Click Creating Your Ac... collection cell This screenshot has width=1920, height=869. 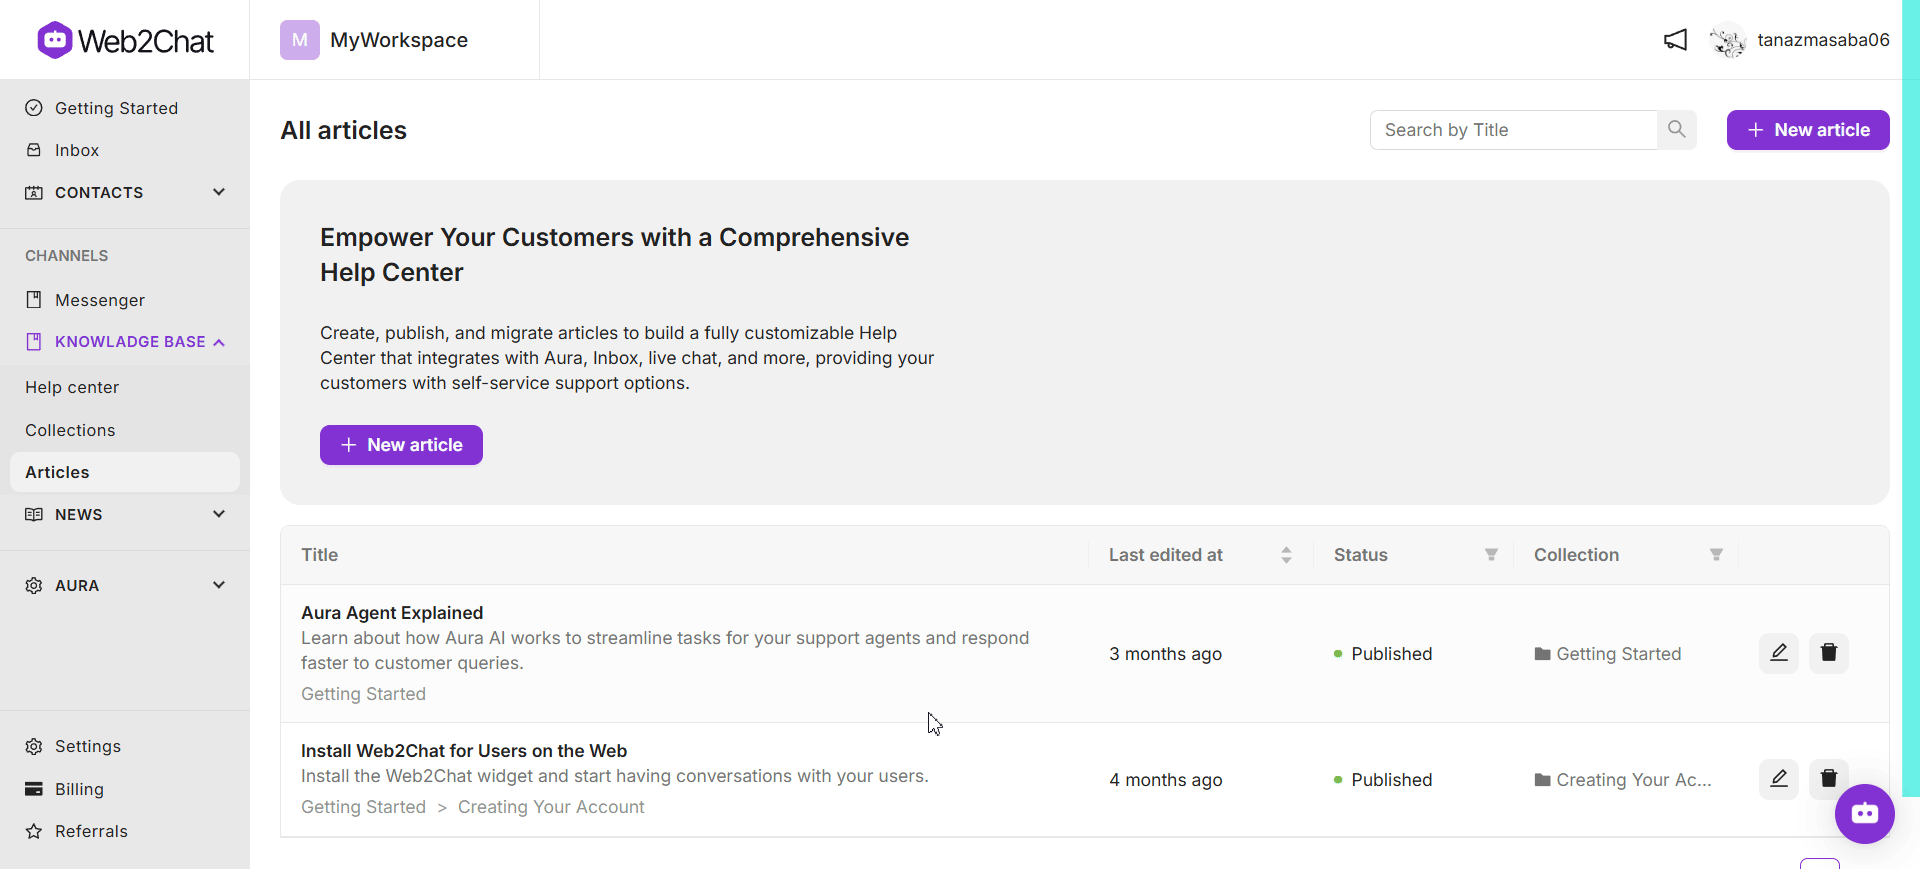(x=1633, y=780)
